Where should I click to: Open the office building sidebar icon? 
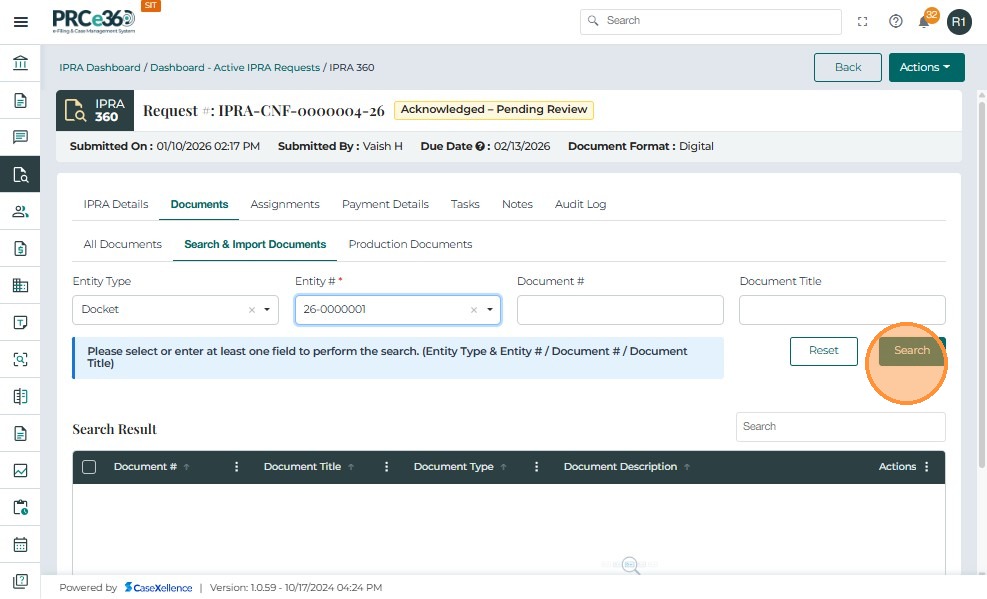(x=20, y=285)
